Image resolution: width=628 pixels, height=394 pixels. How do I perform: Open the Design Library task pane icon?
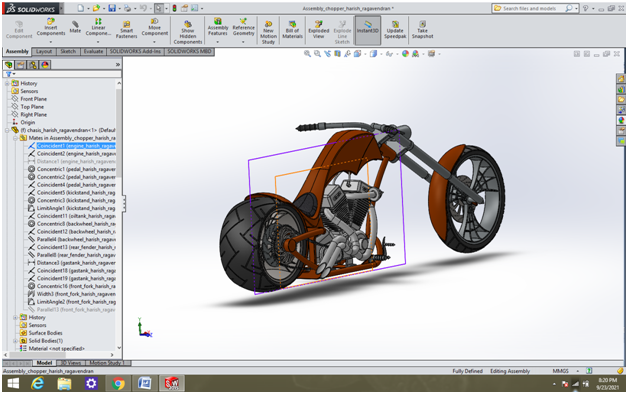click(621, 89)
